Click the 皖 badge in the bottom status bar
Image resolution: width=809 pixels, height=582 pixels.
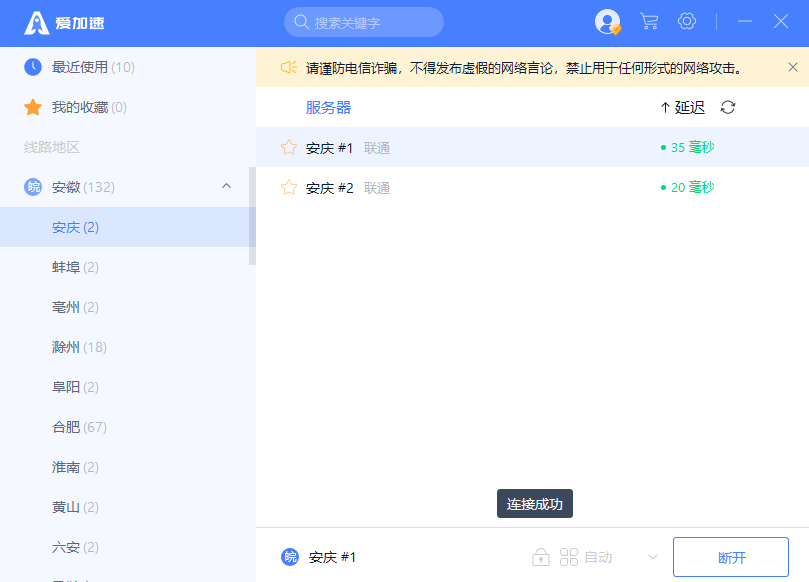pyautogui.click(x=290, y=557)
